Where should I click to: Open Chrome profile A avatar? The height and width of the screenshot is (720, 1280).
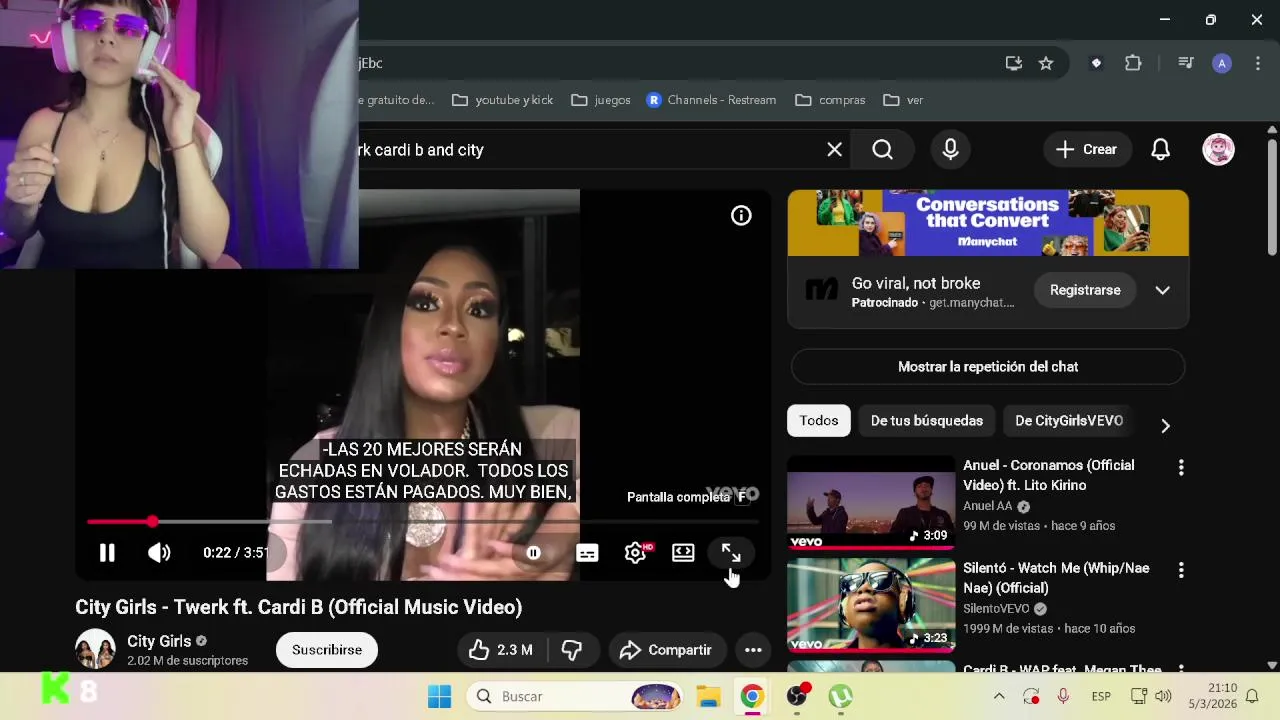(x=1221, y=63)
